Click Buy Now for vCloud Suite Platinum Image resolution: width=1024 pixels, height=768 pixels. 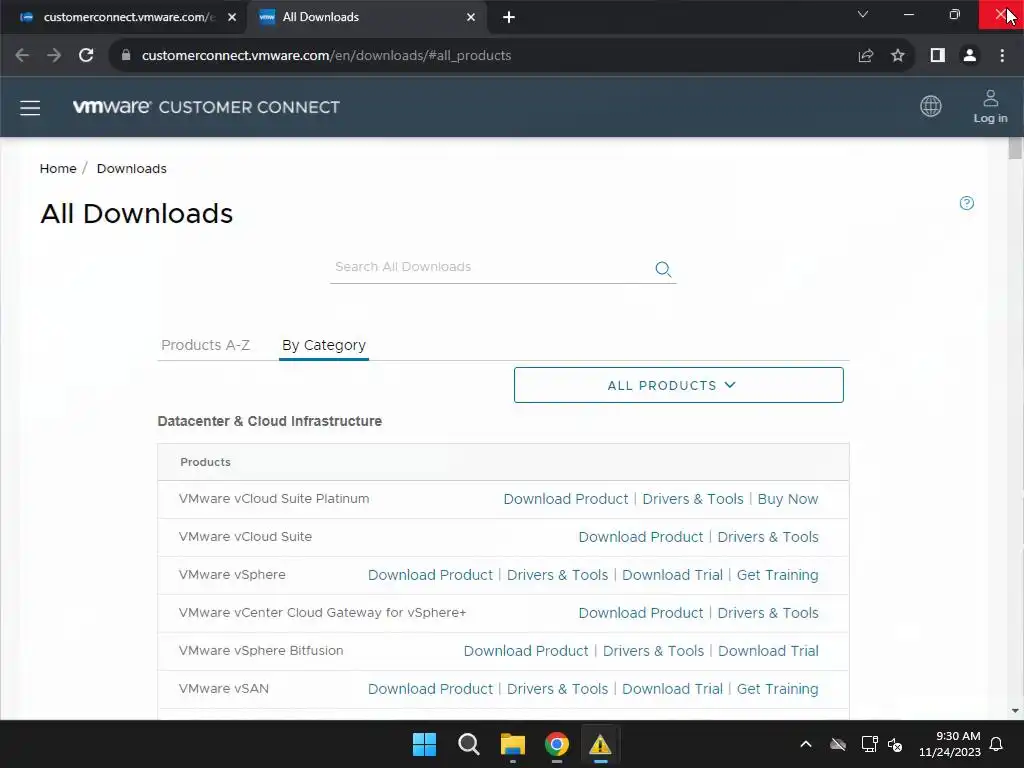[788, 499]
